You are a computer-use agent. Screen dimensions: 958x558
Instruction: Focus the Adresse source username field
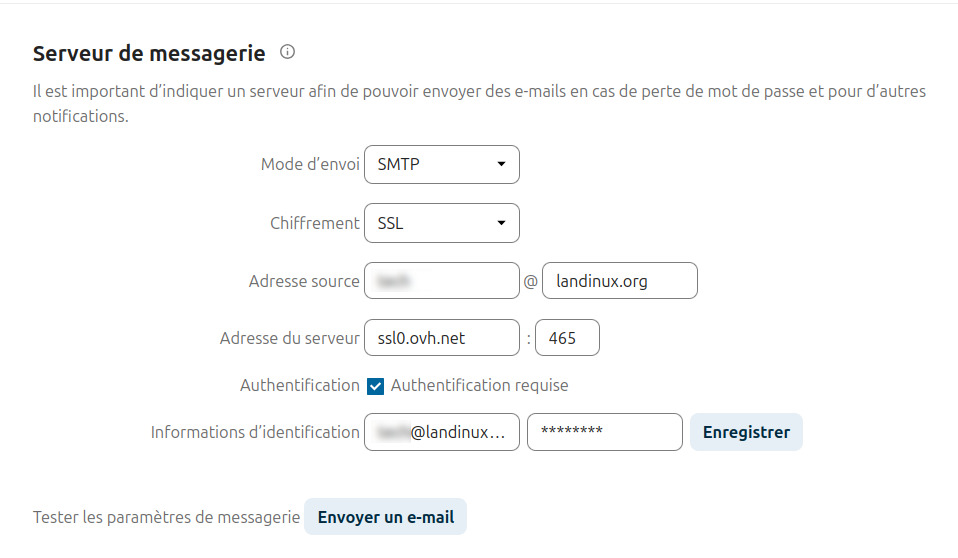442,281
